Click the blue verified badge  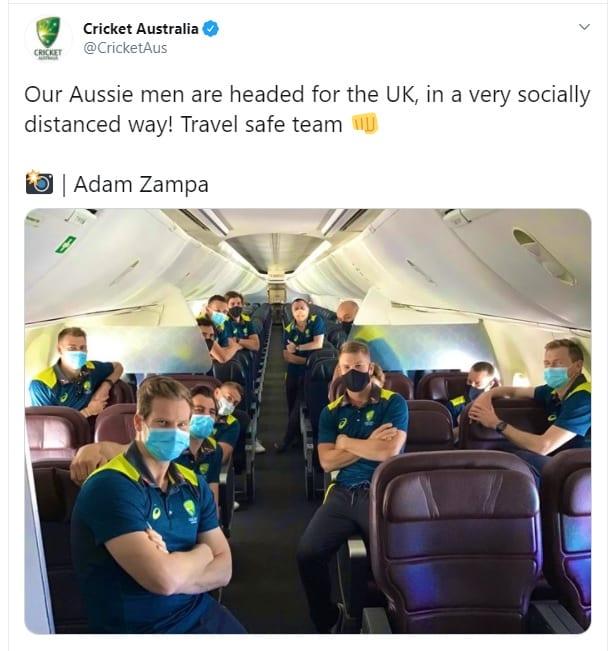(x=211, y=29)
